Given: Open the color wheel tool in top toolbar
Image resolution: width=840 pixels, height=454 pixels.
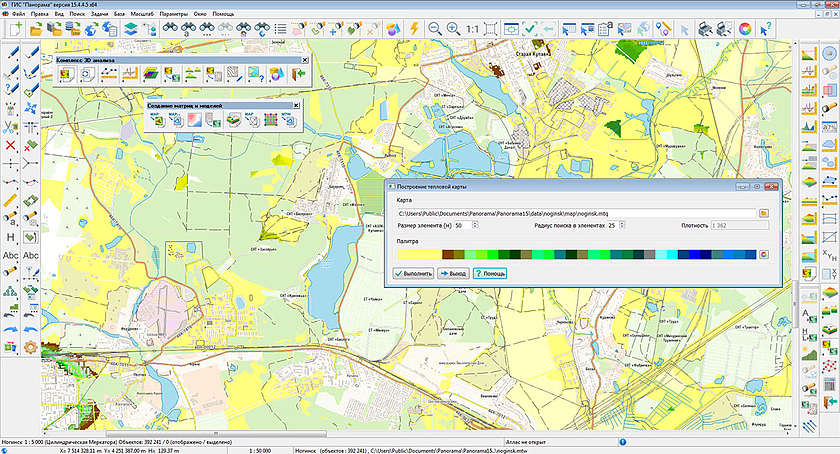Looking at the screenshot, I should coord(744,30).
